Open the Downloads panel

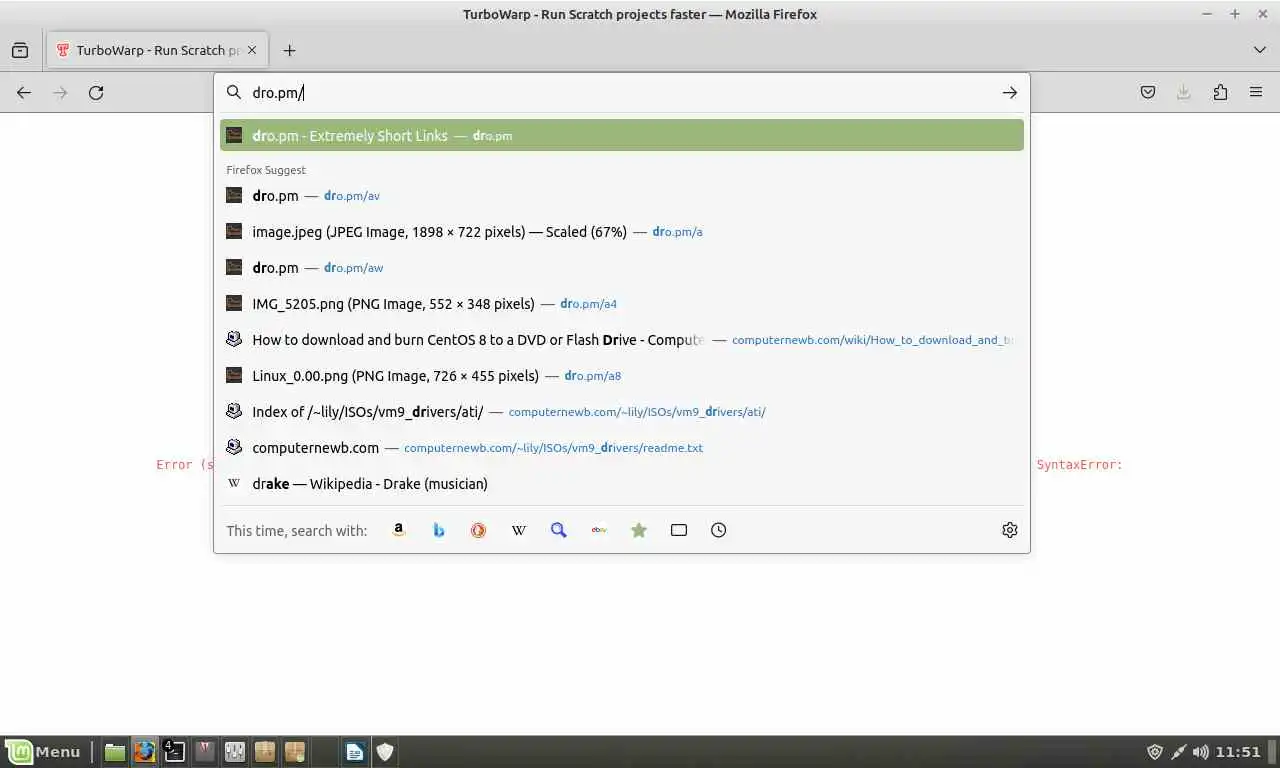[x=1184, y=92]
